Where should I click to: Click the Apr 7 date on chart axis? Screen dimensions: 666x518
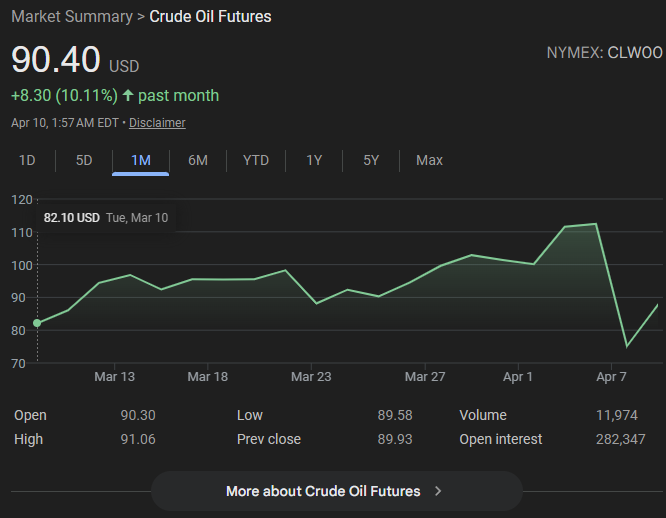pos(611,377)
